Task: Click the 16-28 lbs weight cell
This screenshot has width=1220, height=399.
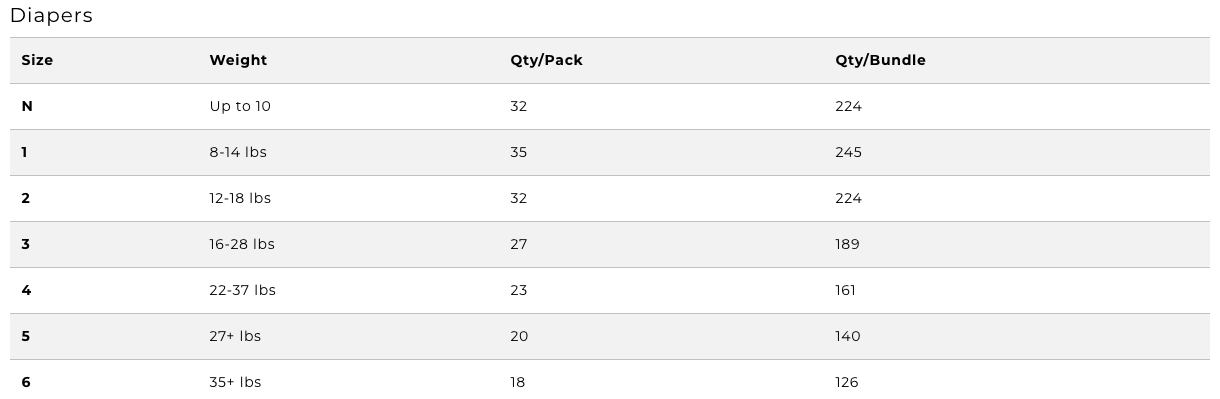Action: (x=242, y=244)
